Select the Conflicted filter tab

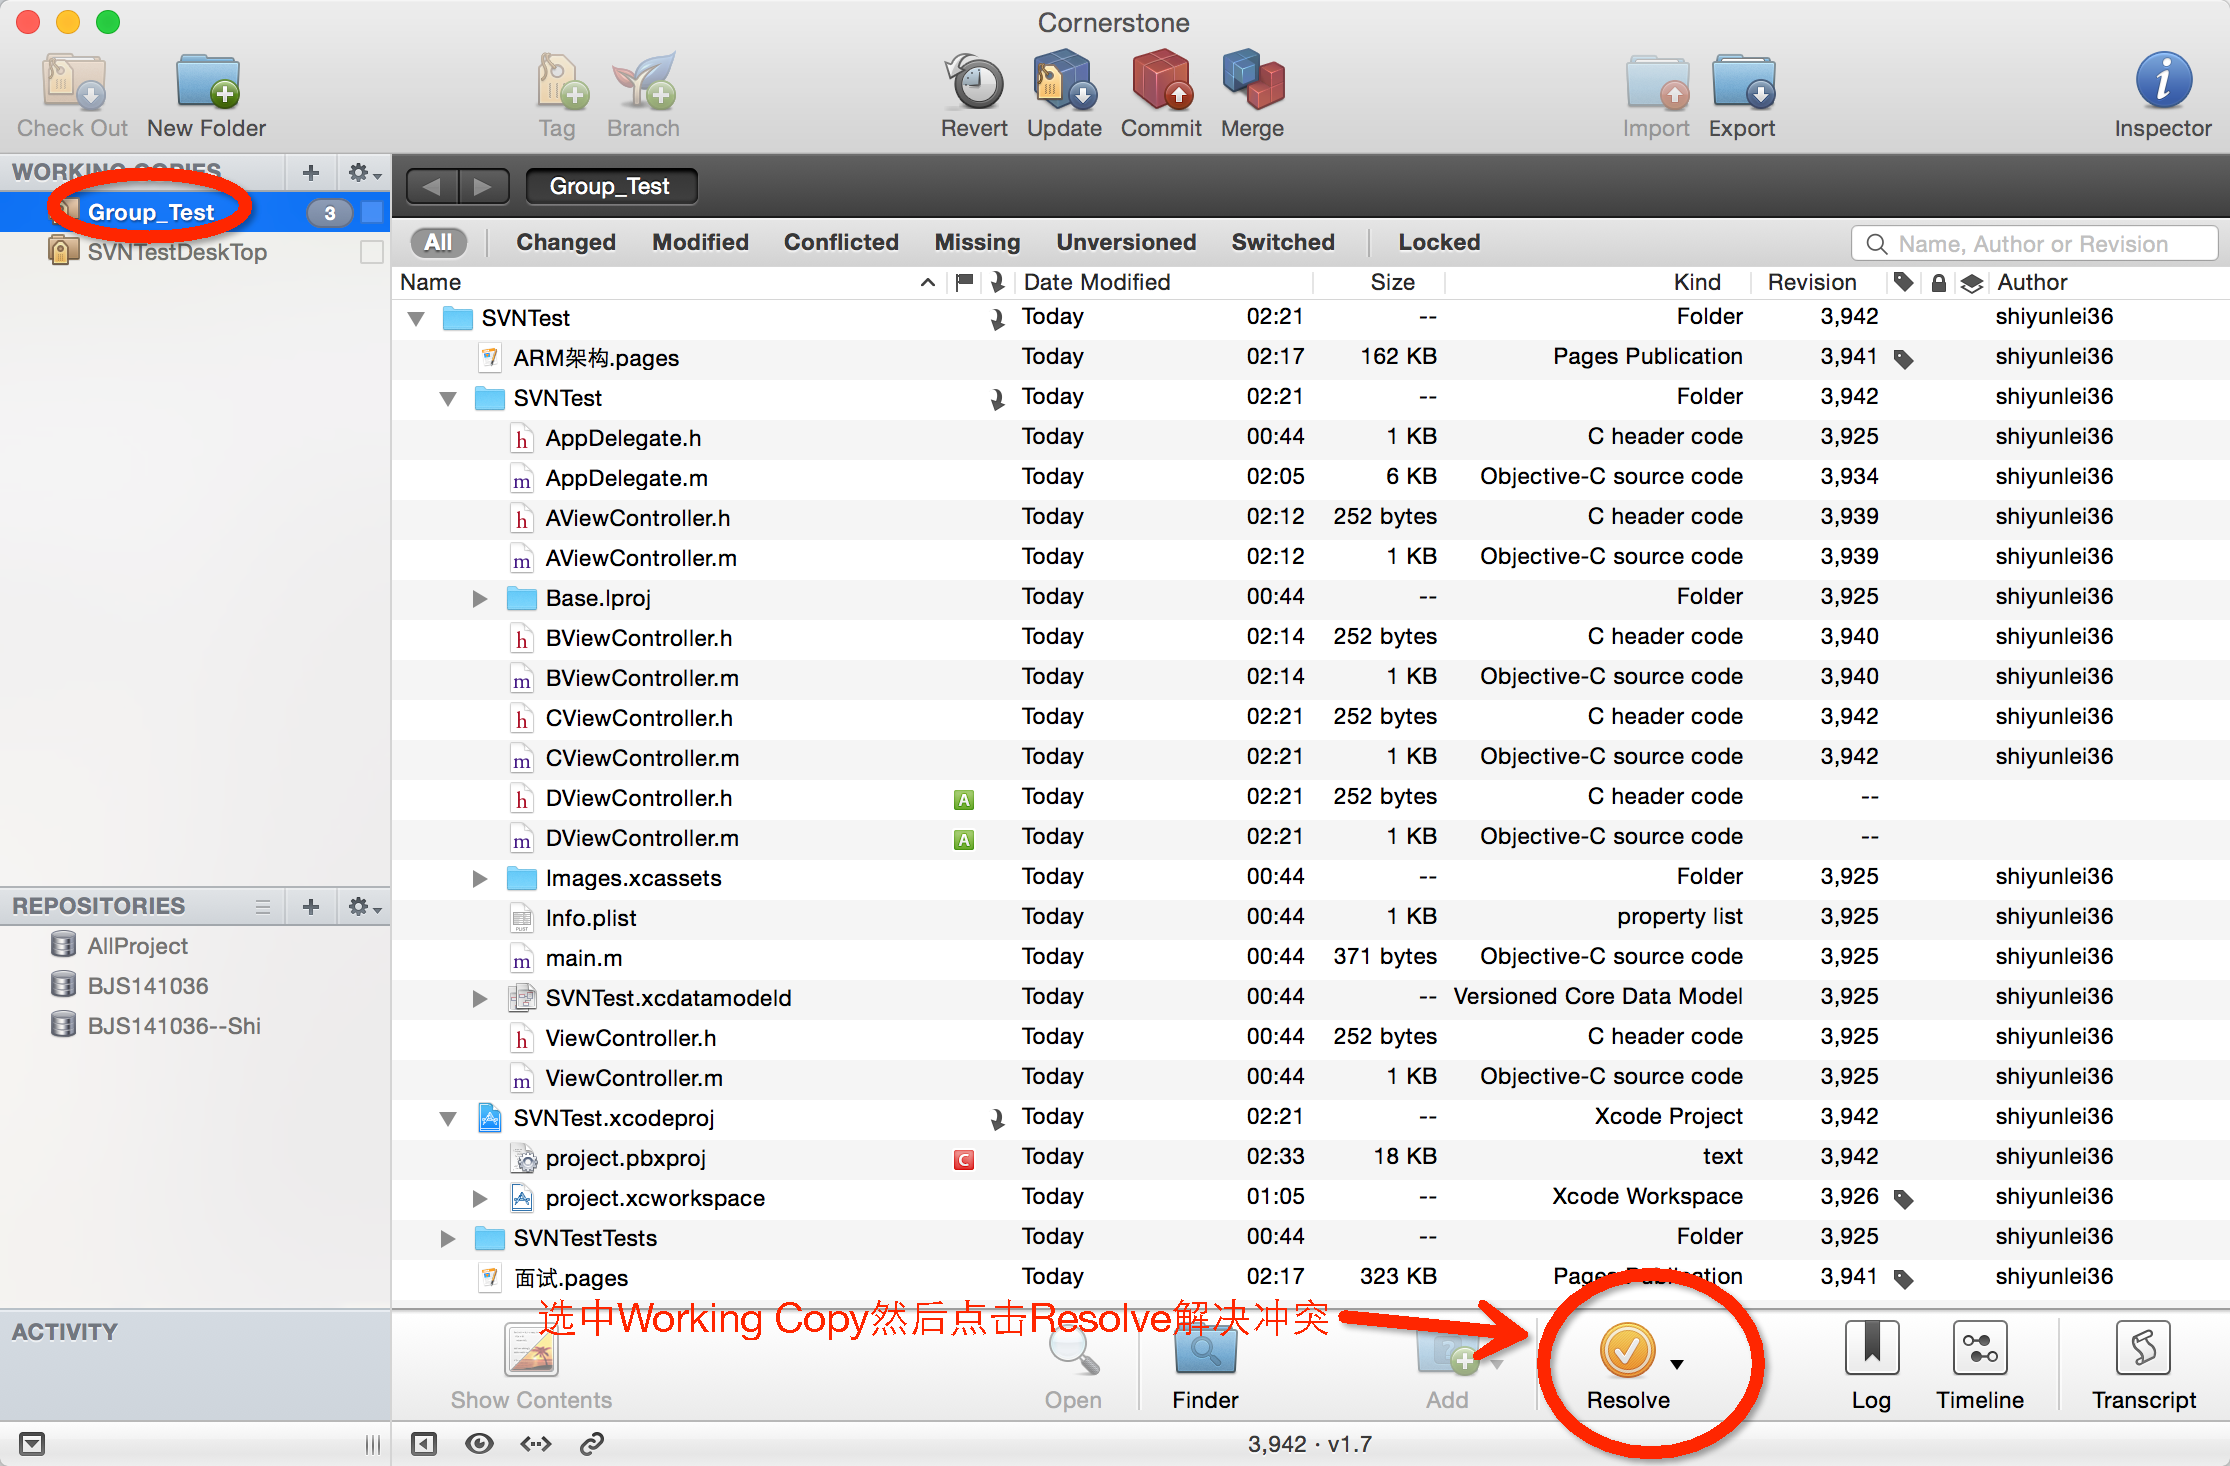pyautogui.click(x=841, y=241)
